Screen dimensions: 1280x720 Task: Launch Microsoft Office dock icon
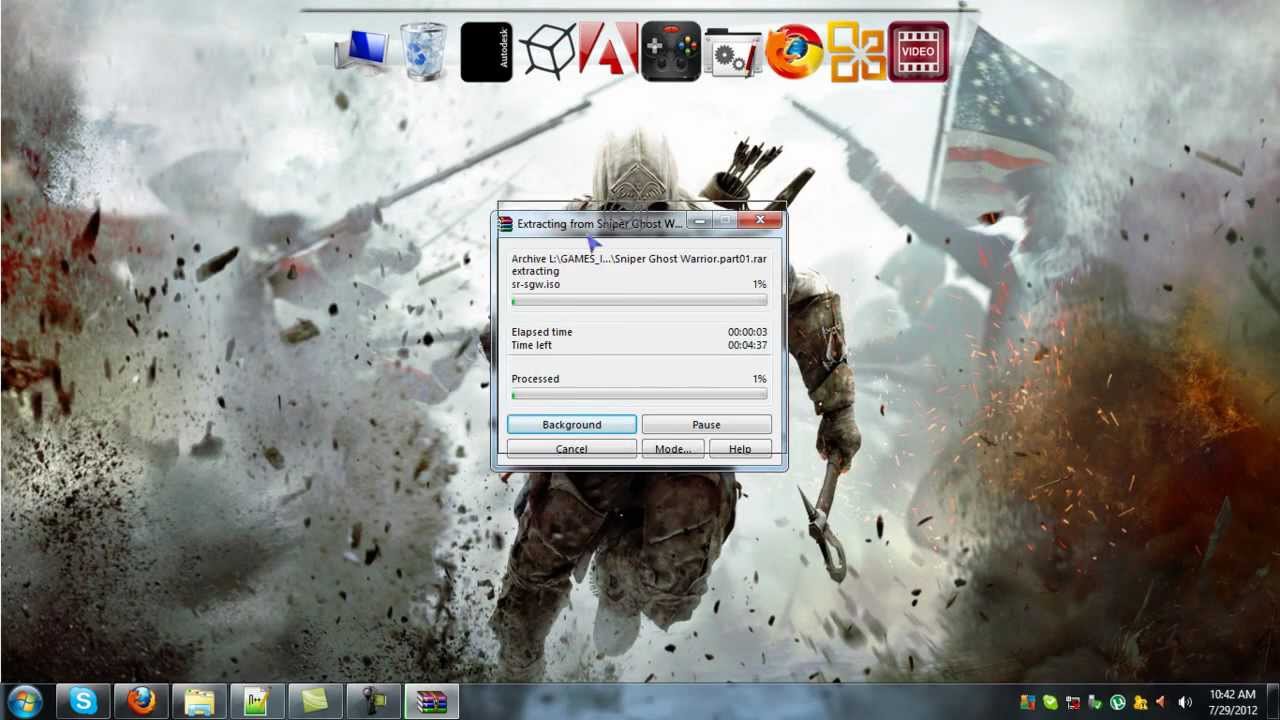point(856,52)
